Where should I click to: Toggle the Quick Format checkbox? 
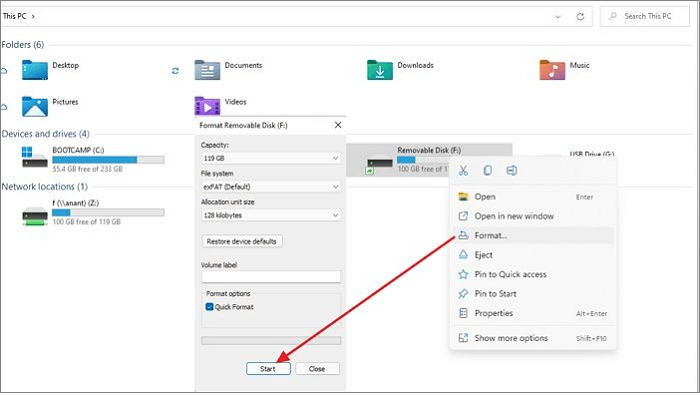pos(209,307)
